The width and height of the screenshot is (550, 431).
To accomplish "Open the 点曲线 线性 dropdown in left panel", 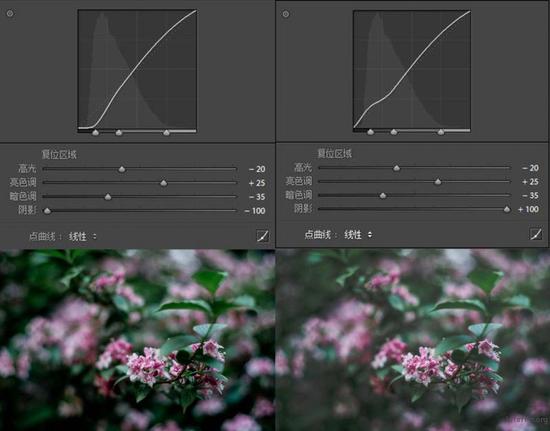I will pyautogui.click(x=82, y=236).
